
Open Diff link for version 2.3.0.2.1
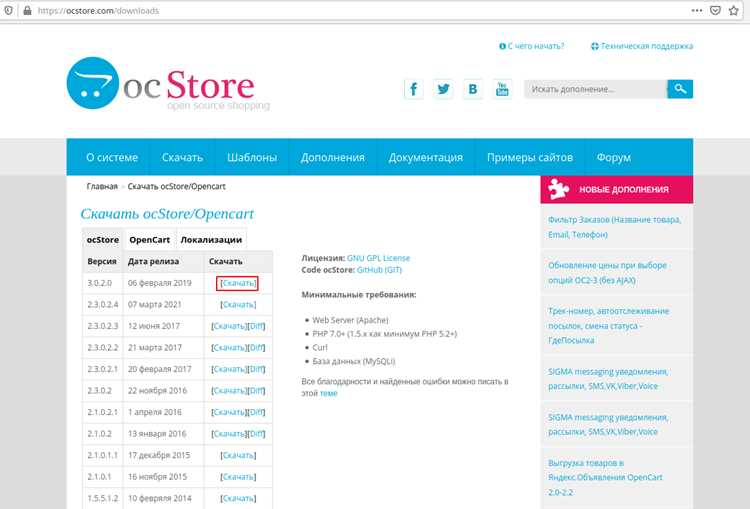coord(256,369)
